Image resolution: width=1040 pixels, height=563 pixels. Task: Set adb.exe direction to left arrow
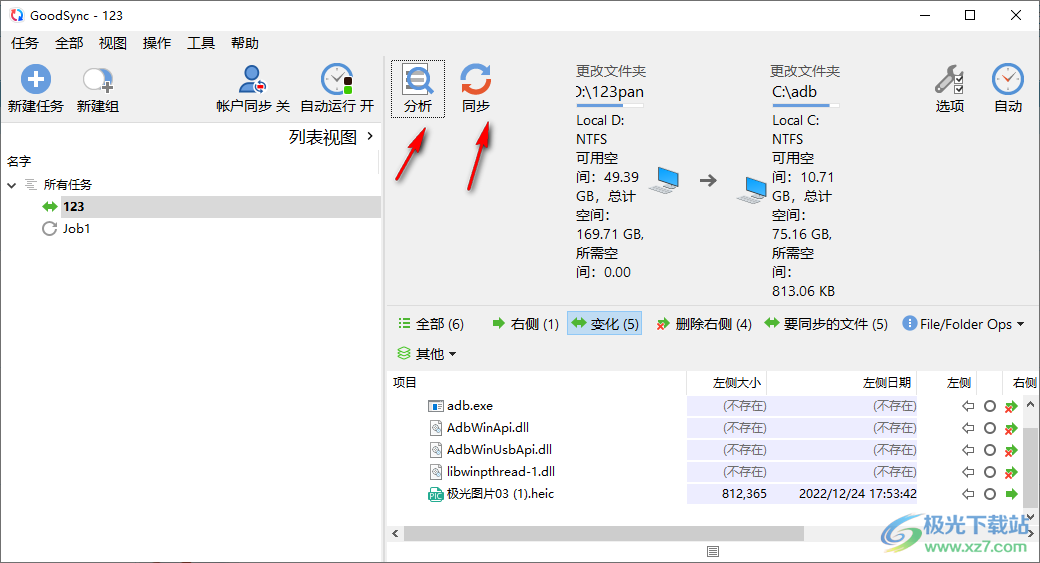point(968,407)
